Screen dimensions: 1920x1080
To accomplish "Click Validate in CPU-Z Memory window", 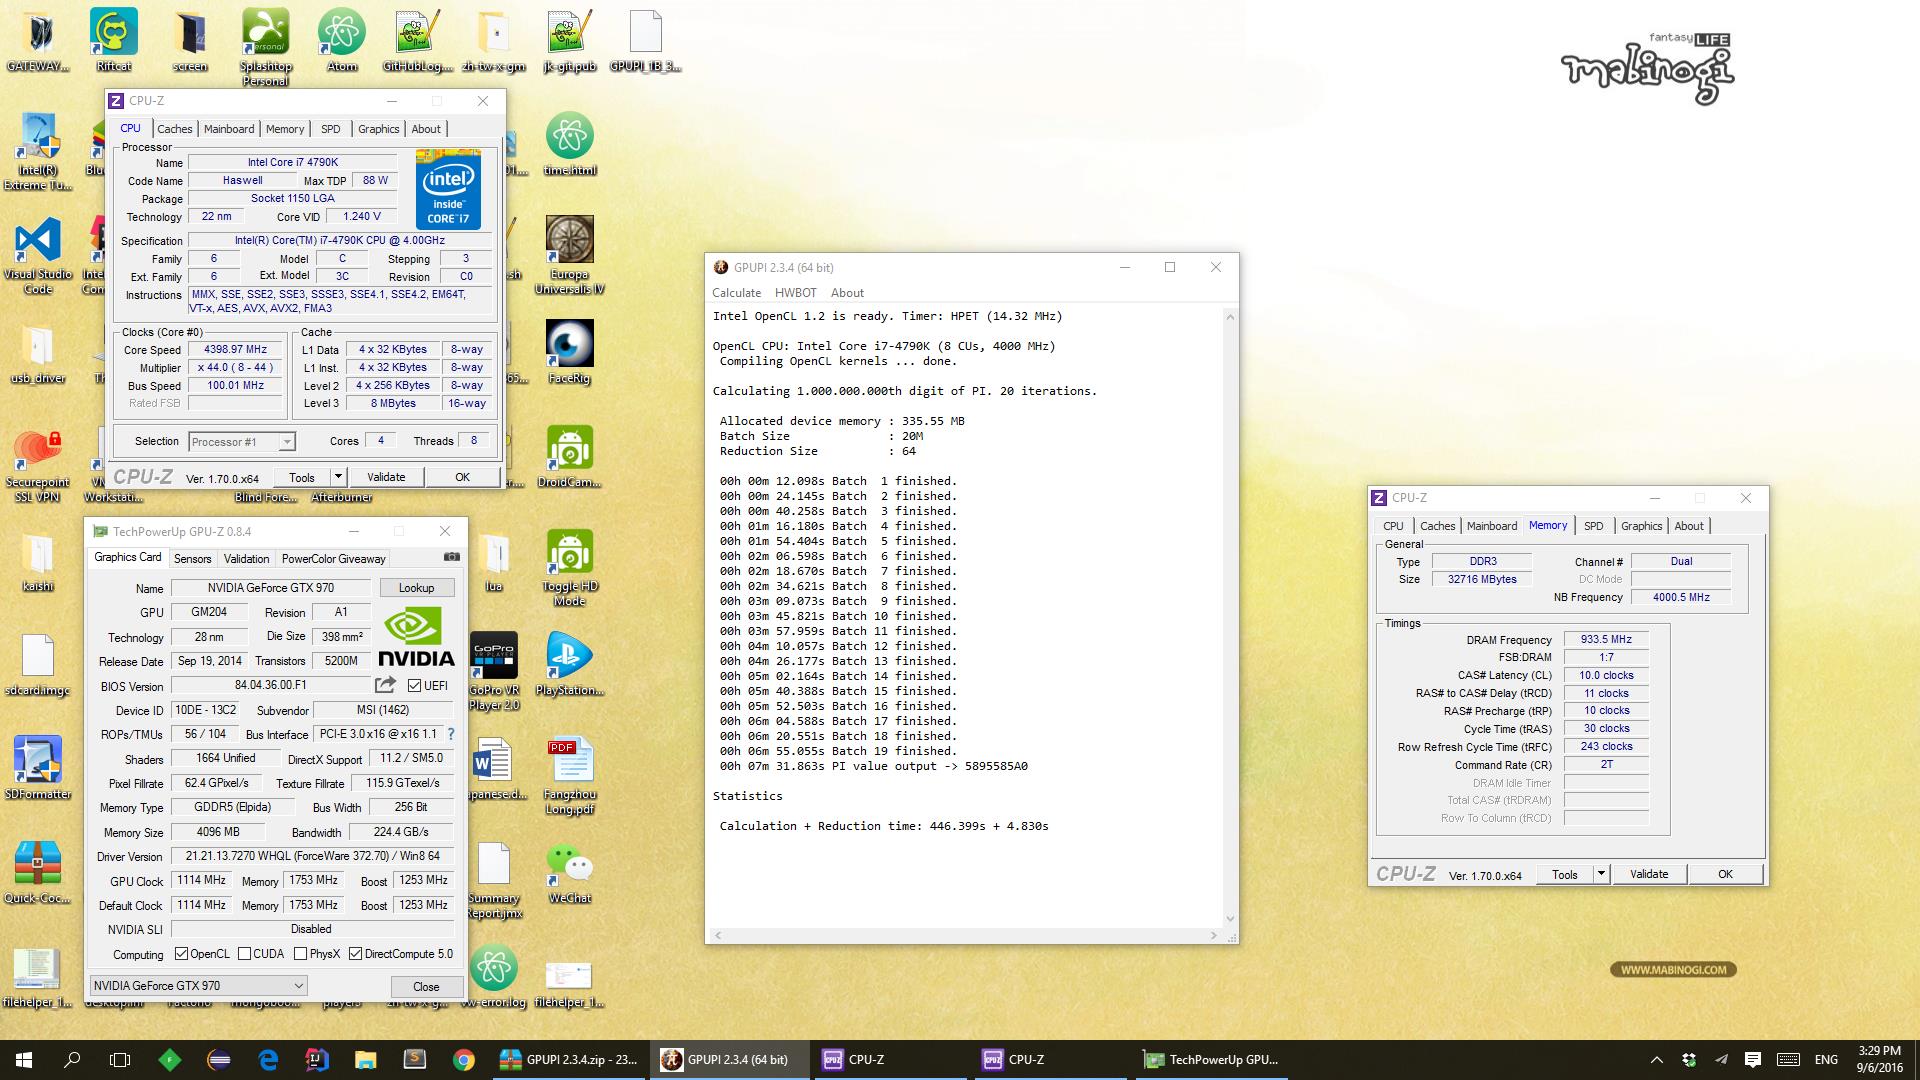I will click(1649, 874).
